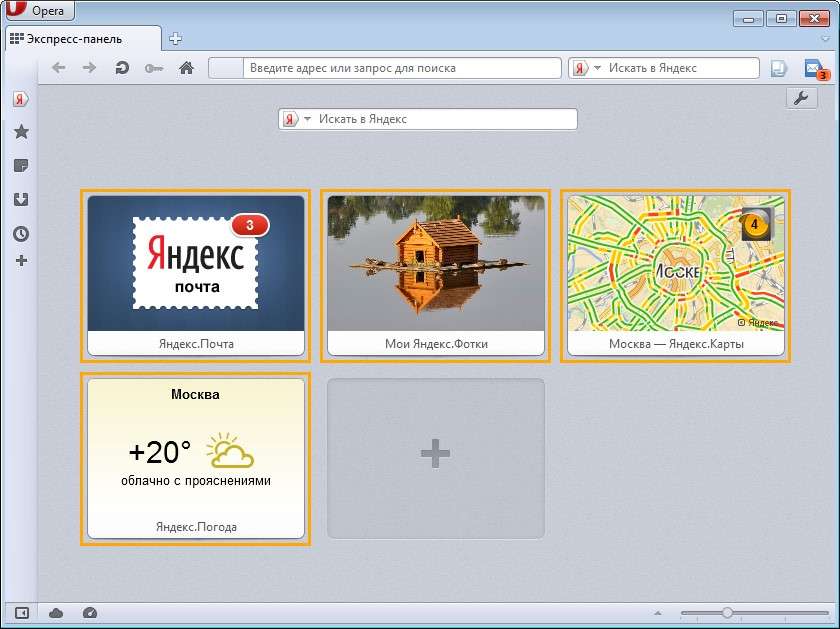
Task: Click Москва heading in weather tile
Action: point(196,394)
